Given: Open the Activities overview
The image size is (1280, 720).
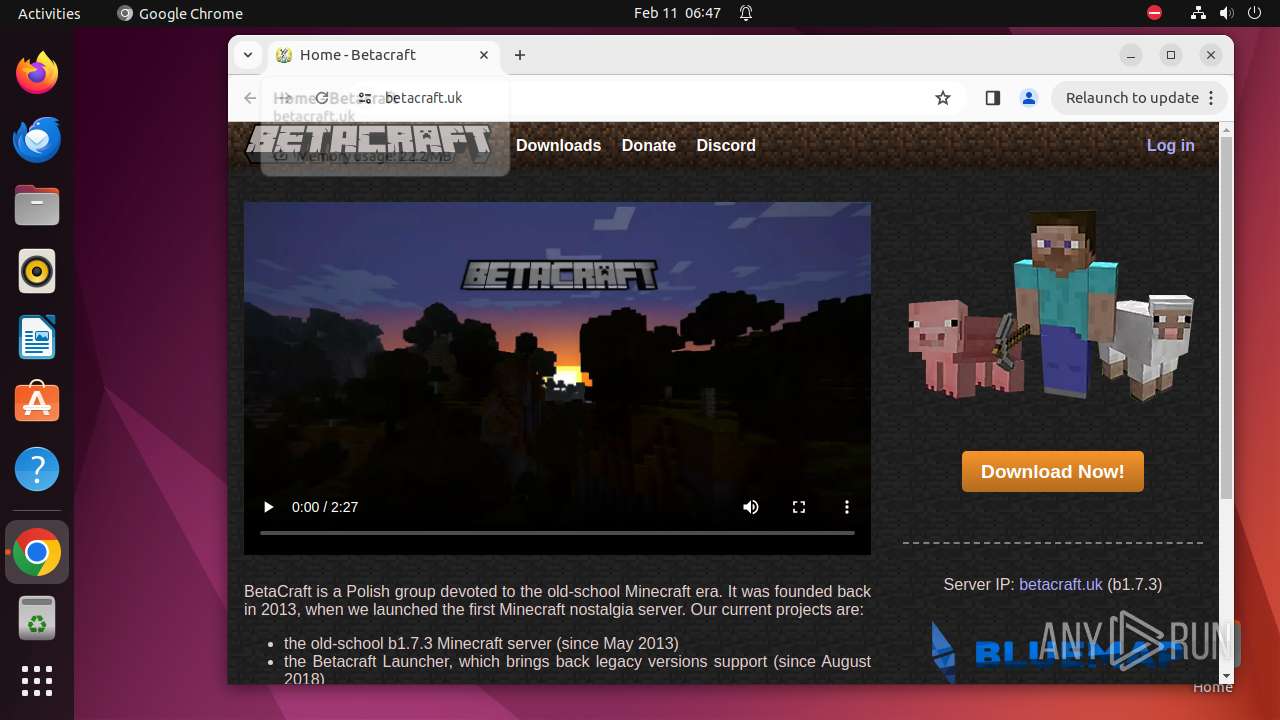Looking at the screenshot, I should pos(49,13).
